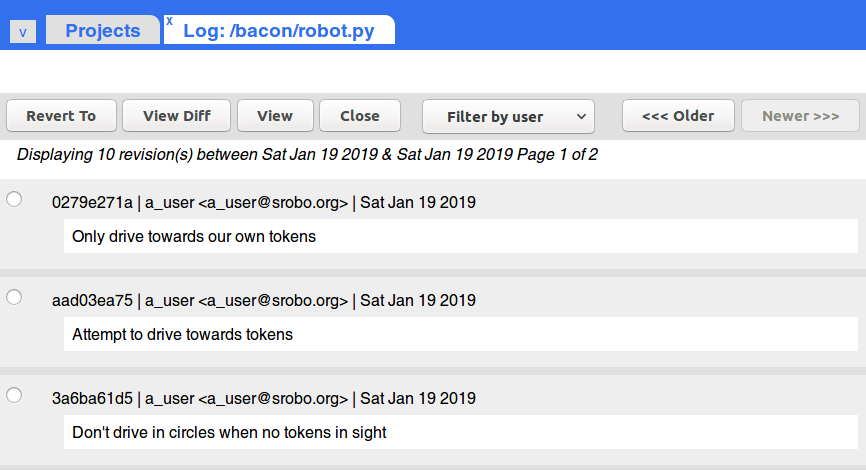The image size is (866, 470).
Task: Switch to the Projects tab
Action: point(103,30)
